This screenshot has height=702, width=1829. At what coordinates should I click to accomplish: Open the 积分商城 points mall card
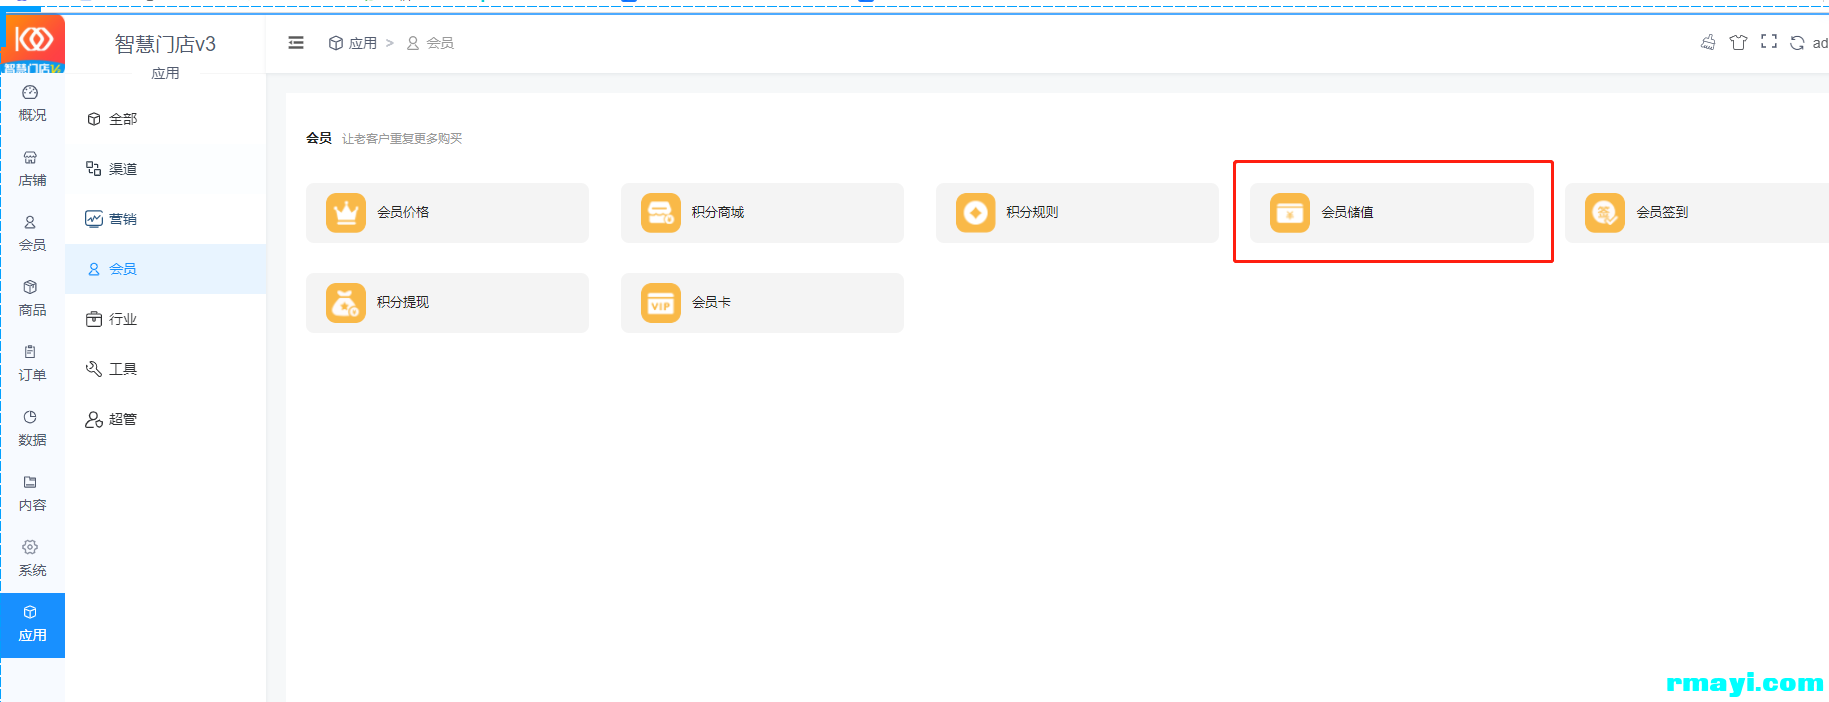point(762,213)
